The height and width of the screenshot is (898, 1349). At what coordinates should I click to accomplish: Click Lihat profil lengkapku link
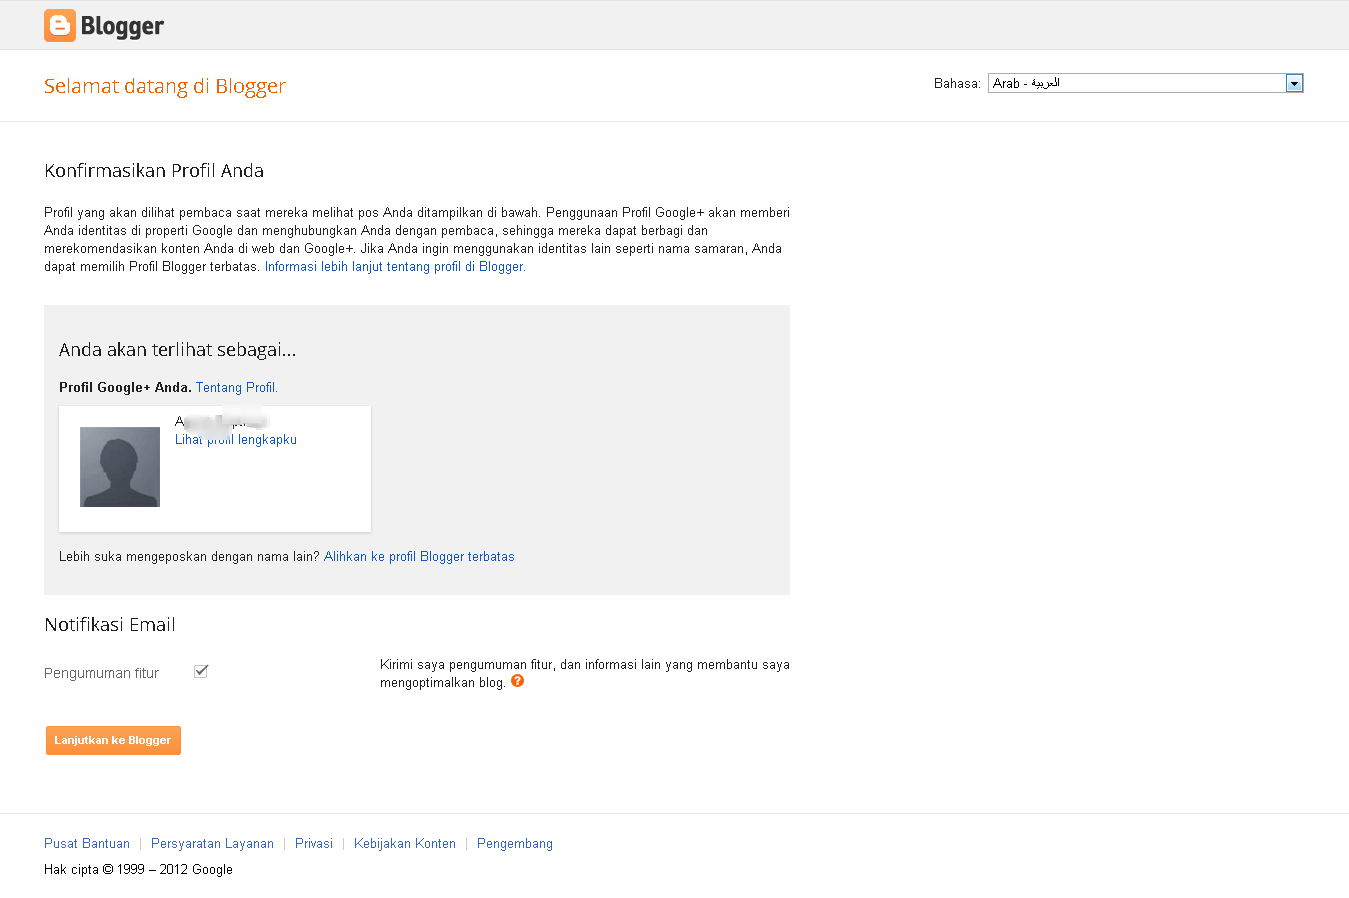(x=236, y=440)
